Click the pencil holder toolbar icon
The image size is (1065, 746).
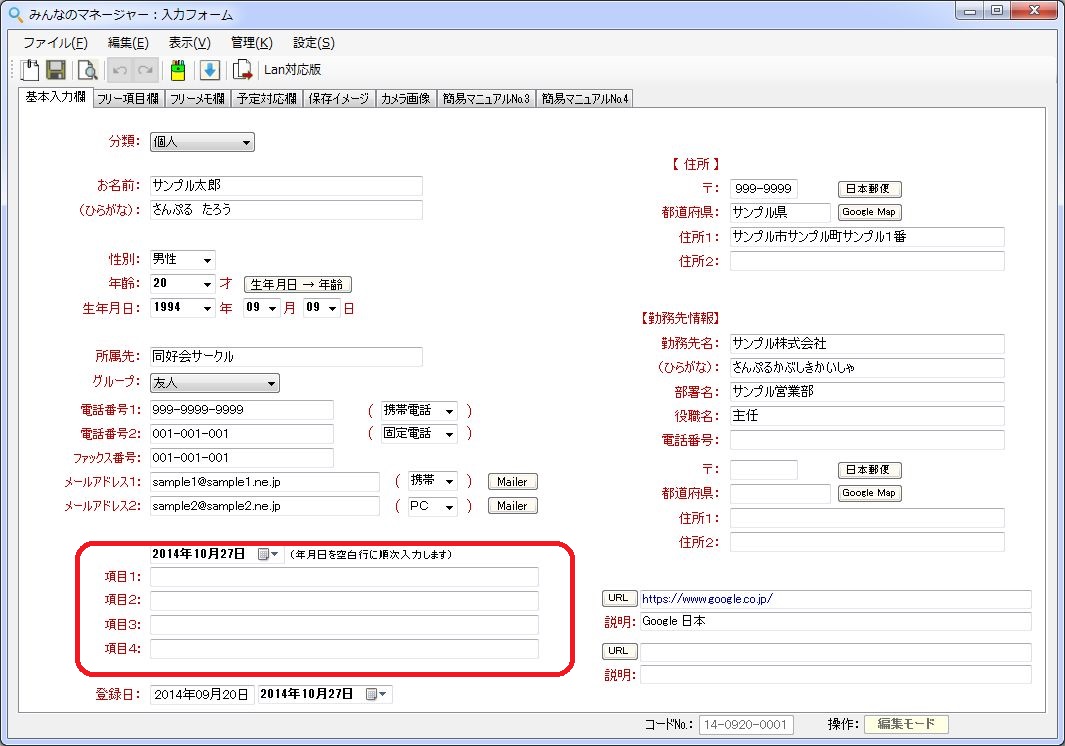pos(177,70)
